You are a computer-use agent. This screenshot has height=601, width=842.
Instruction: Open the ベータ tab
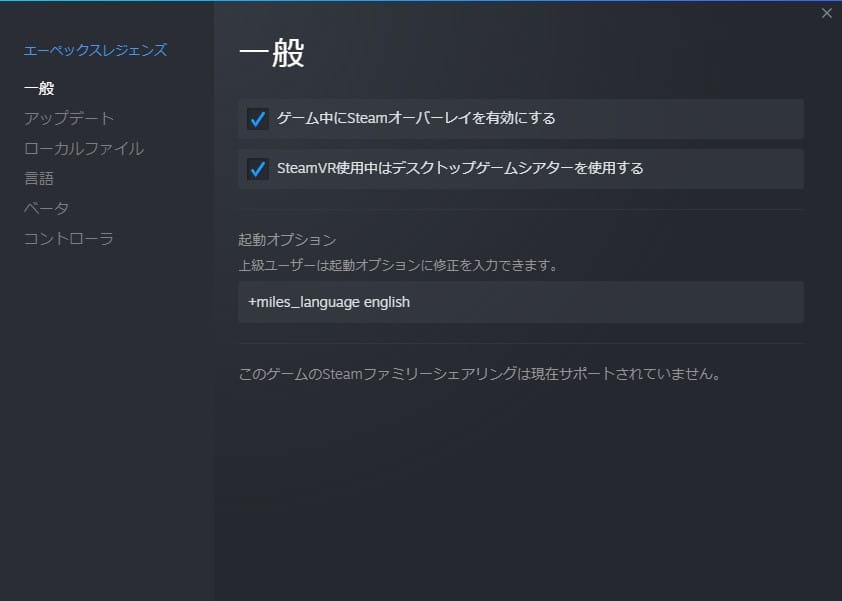(47, 209)
